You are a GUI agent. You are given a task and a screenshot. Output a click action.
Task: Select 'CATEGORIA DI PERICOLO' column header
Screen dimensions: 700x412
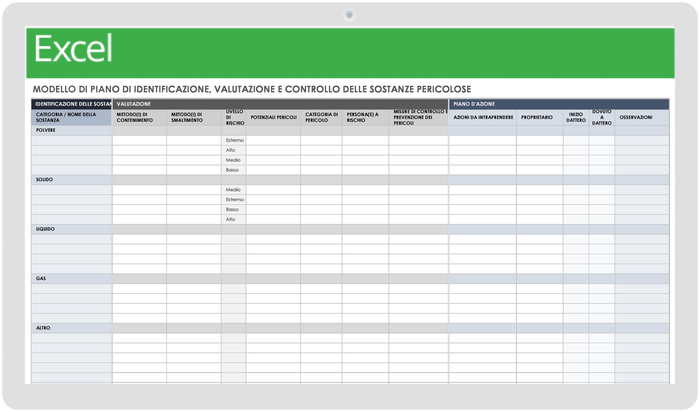pos(321,117)
